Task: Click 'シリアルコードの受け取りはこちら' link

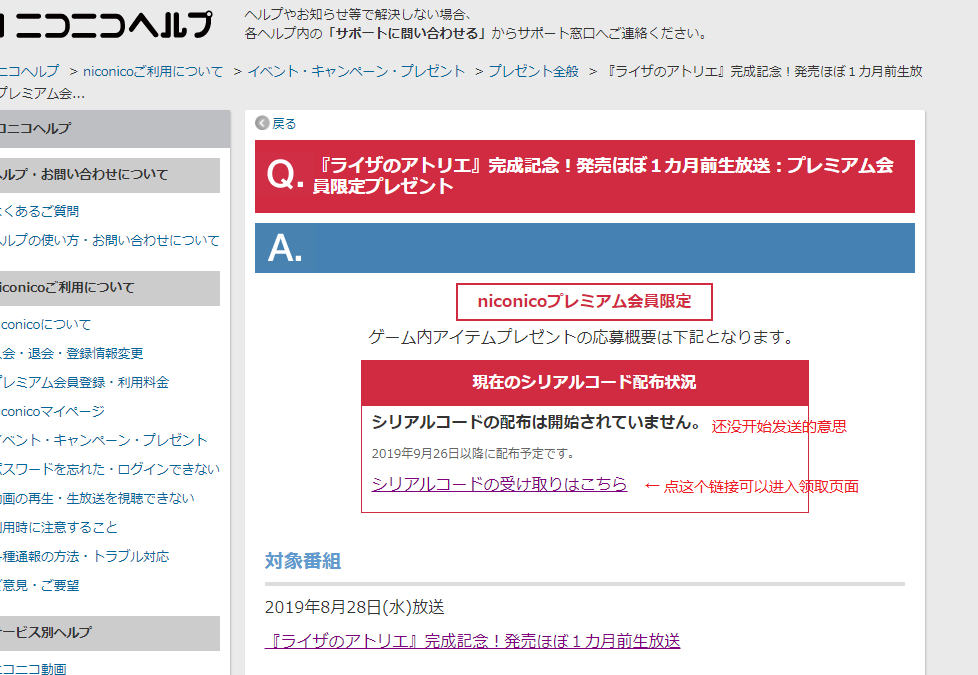Action: [x=499, y=484]
